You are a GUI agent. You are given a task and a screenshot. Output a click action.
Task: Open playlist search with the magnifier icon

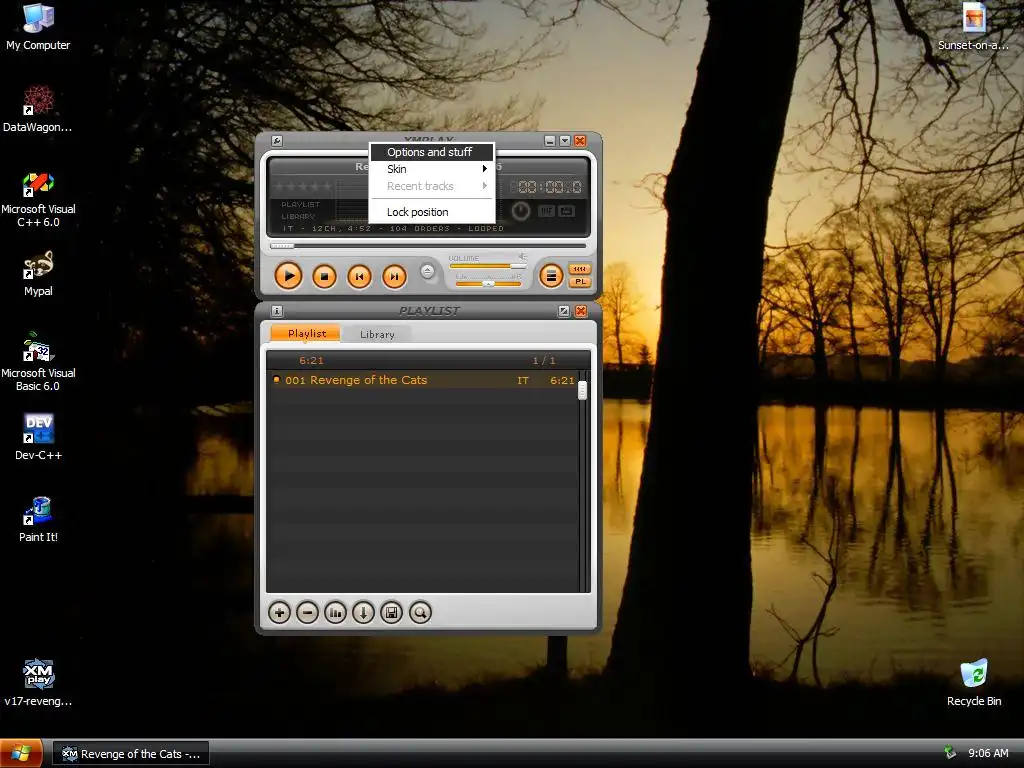[421, 613]
